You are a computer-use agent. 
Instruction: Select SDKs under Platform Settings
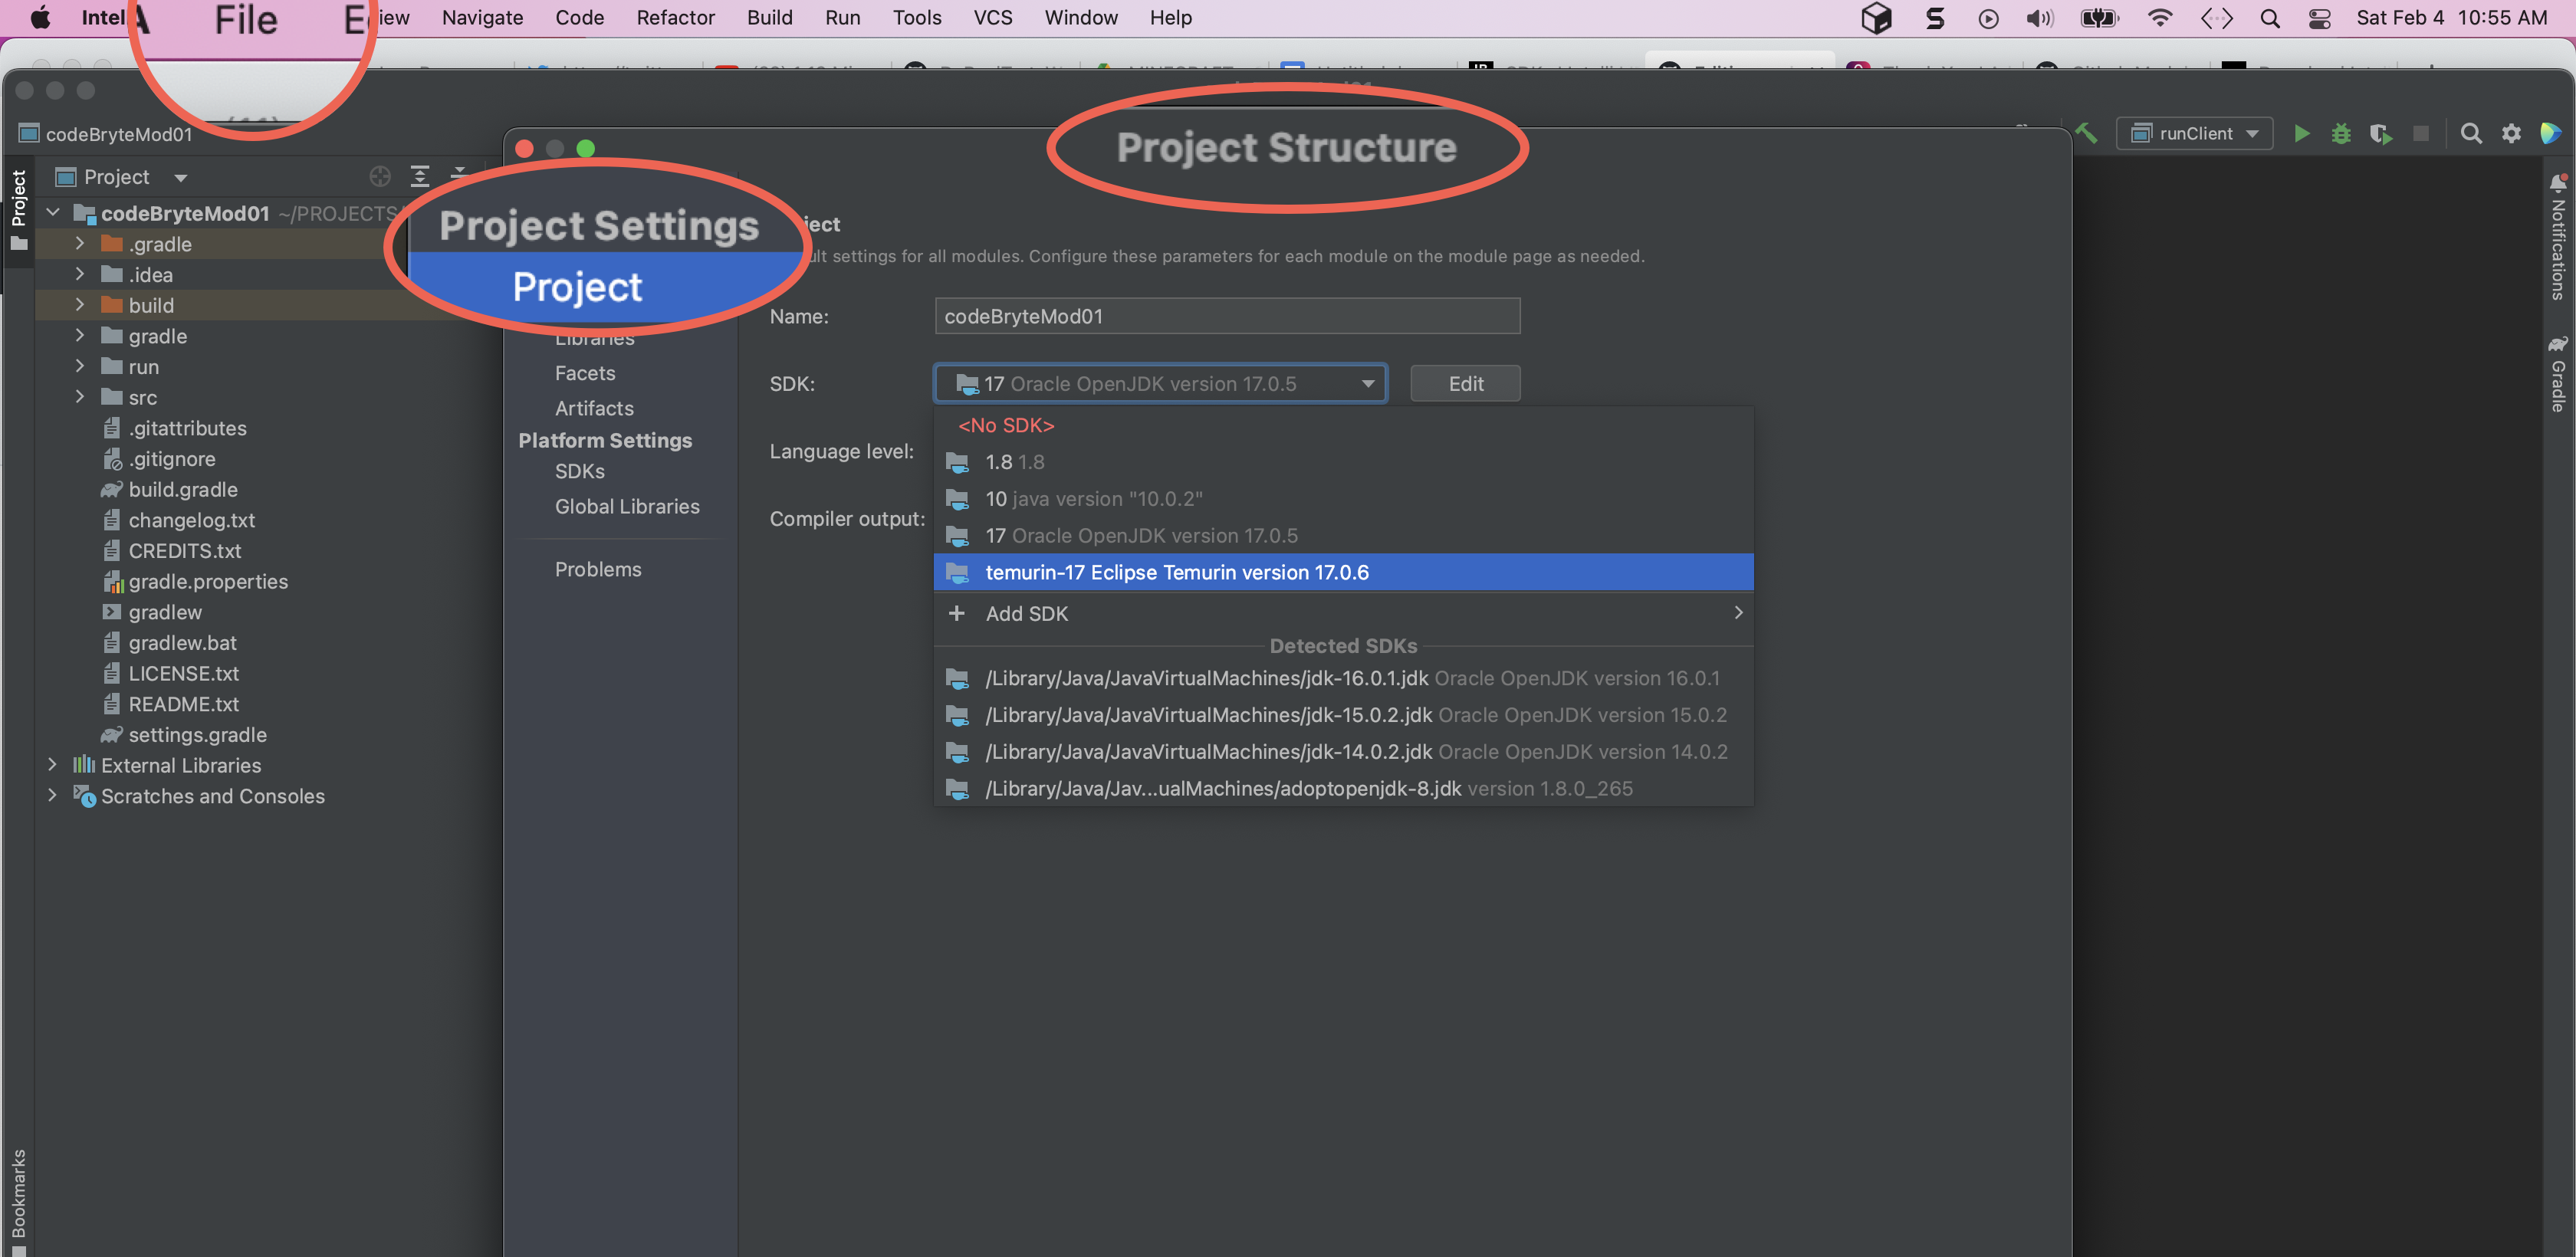580,471
